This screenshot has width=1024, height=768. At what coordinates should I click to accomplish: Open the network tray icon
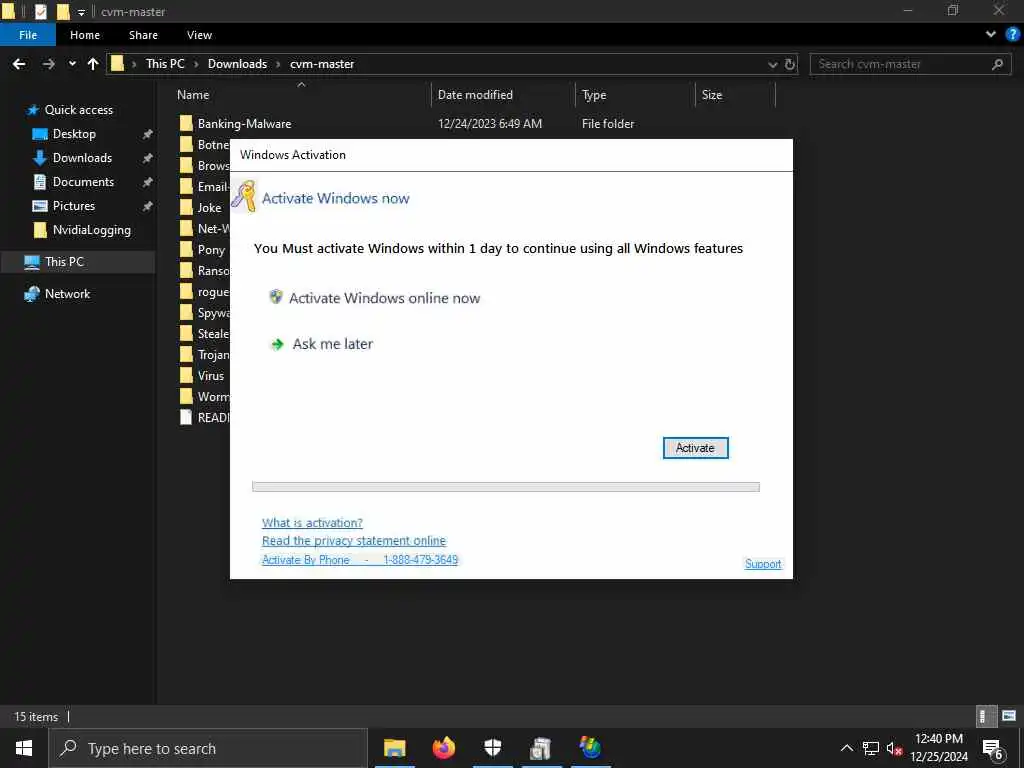(x=871, y=748)
